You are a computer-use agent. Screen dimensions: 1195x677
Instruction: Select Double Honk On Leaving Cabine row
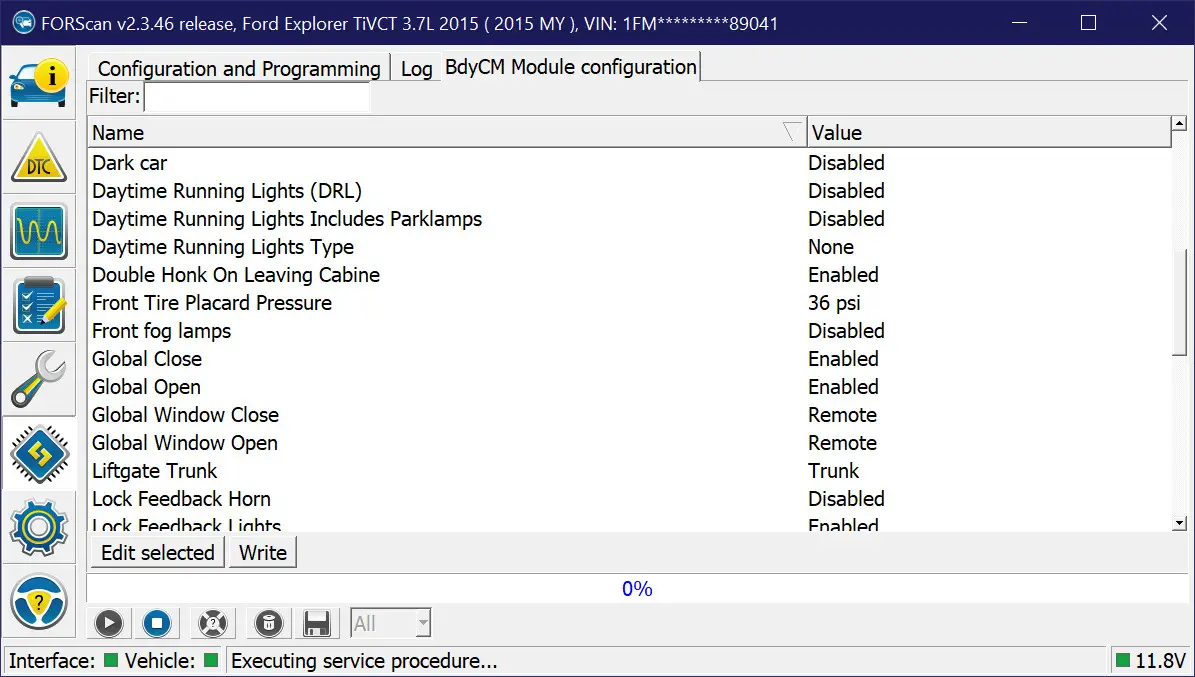630,275
